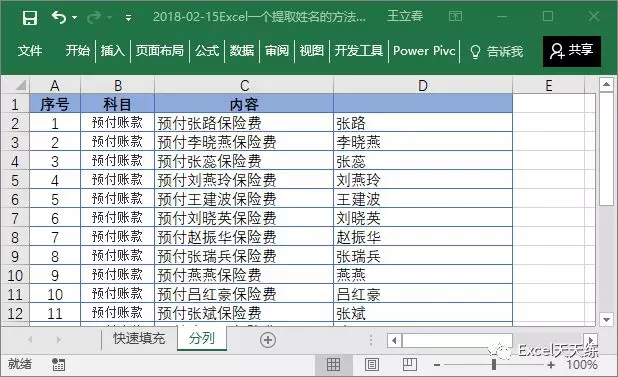Switch to the 审阅 ribbon tab
This screenshot has height=377, width=618.
coord(277,50)
